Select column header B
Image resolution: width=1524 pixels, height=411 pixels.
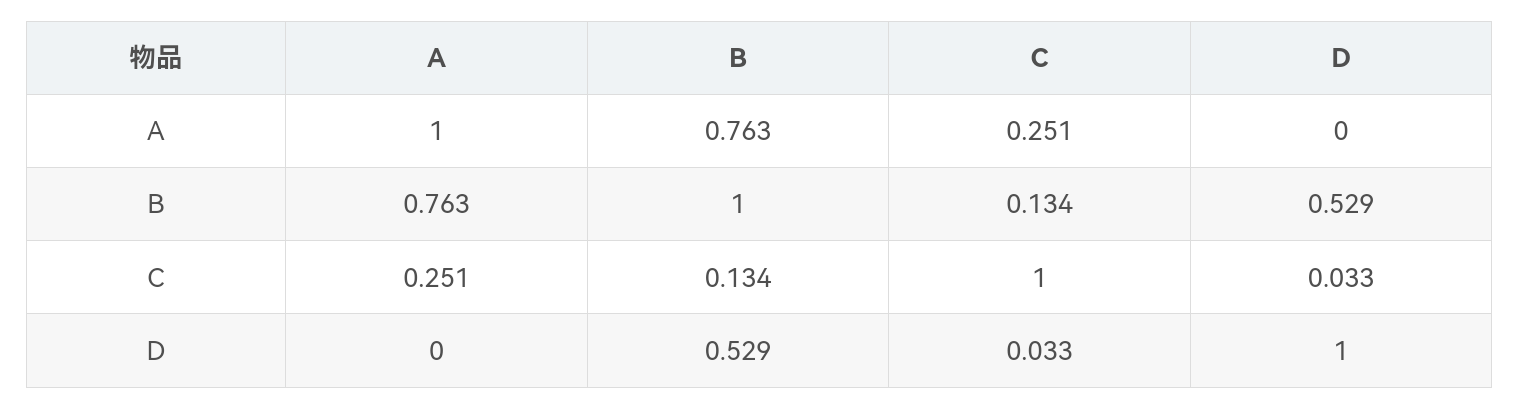tap(738, 58)
